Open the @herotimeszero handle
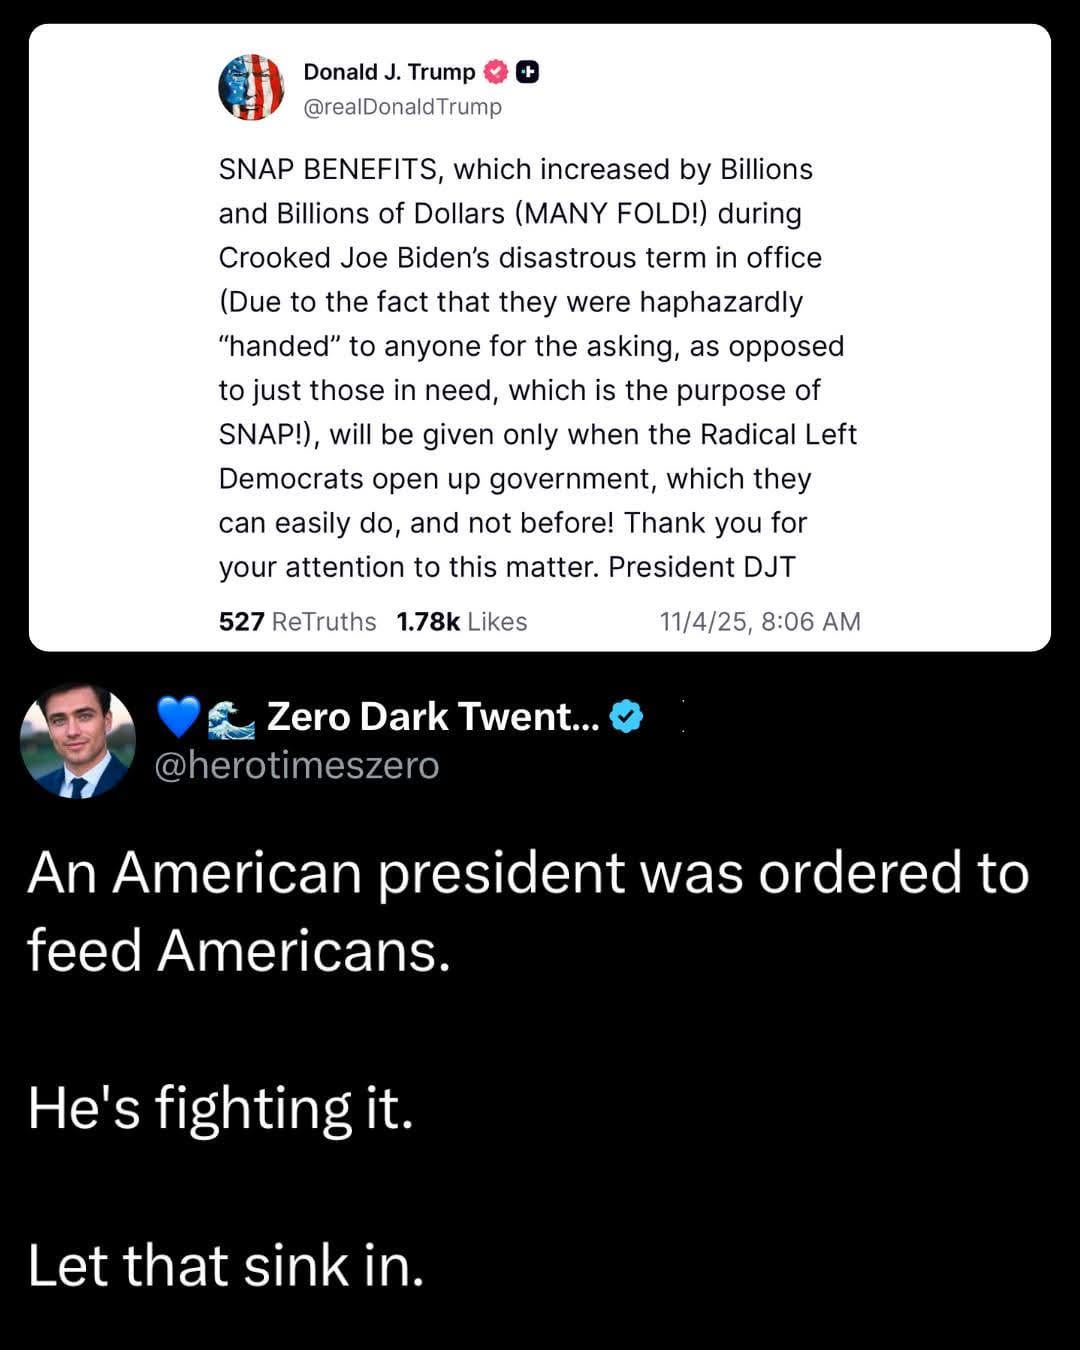The image size is (1080, 1350). (x=296, y=765)
